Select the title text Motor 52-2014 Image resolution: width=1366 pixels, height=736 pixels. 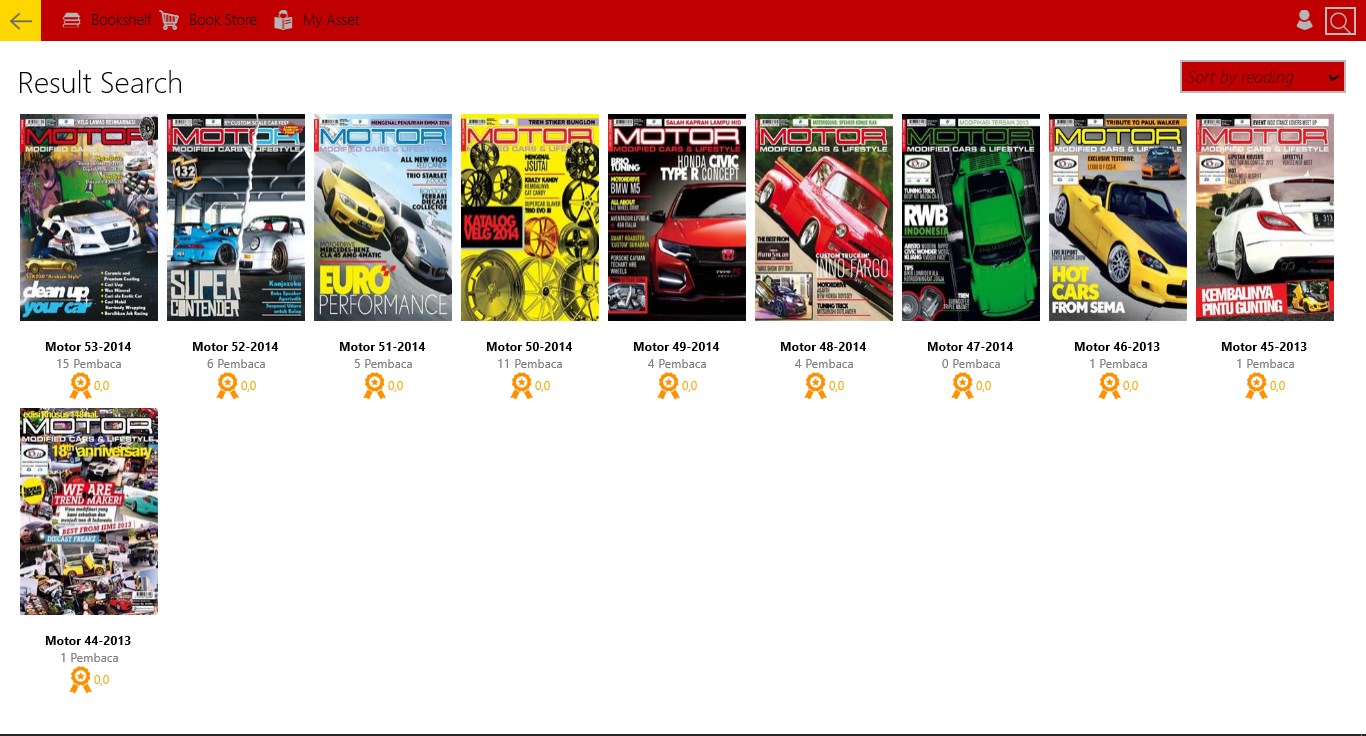(235, 347)
